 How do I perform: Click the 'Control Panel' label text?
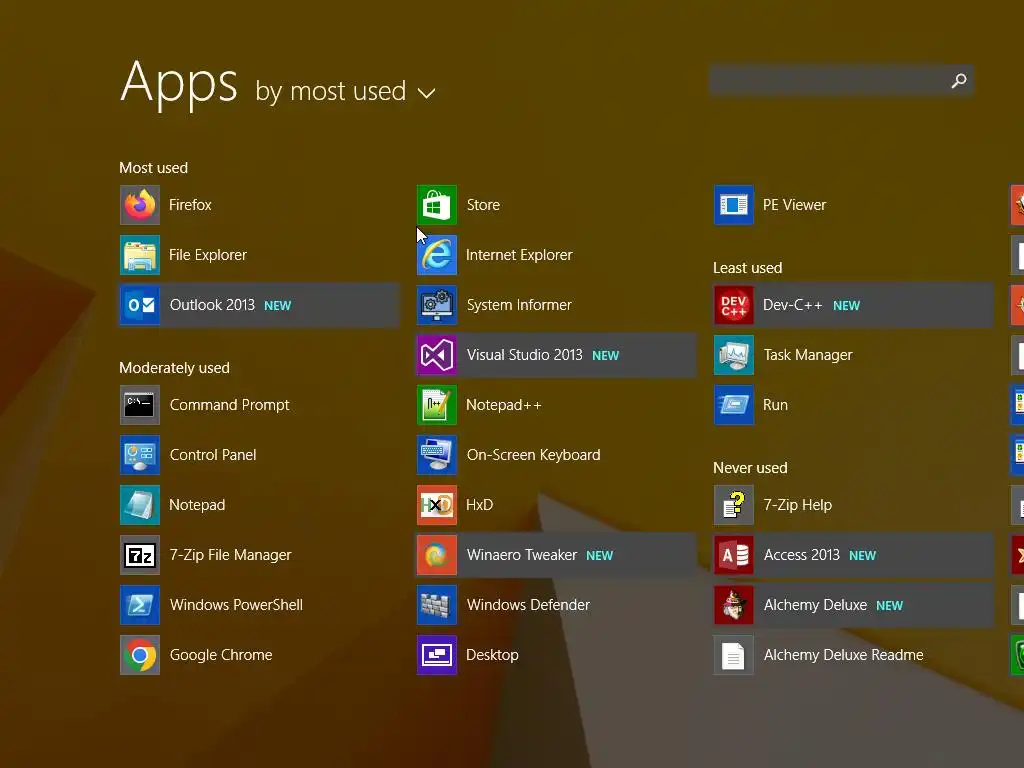point(213,455)
